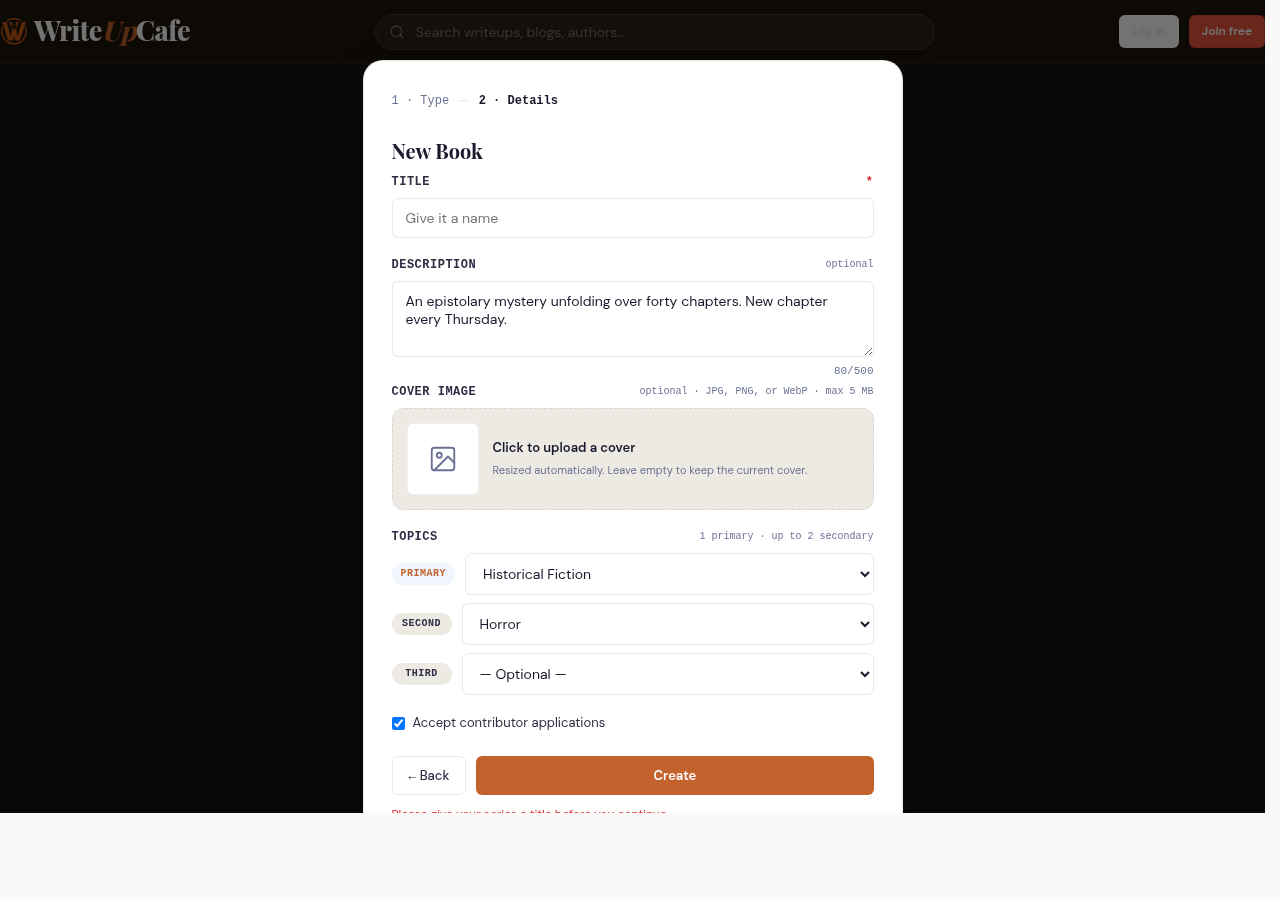Open the Primary topic dropdown
Viewport: 1280px width, 900px height.
click(669, 574)
